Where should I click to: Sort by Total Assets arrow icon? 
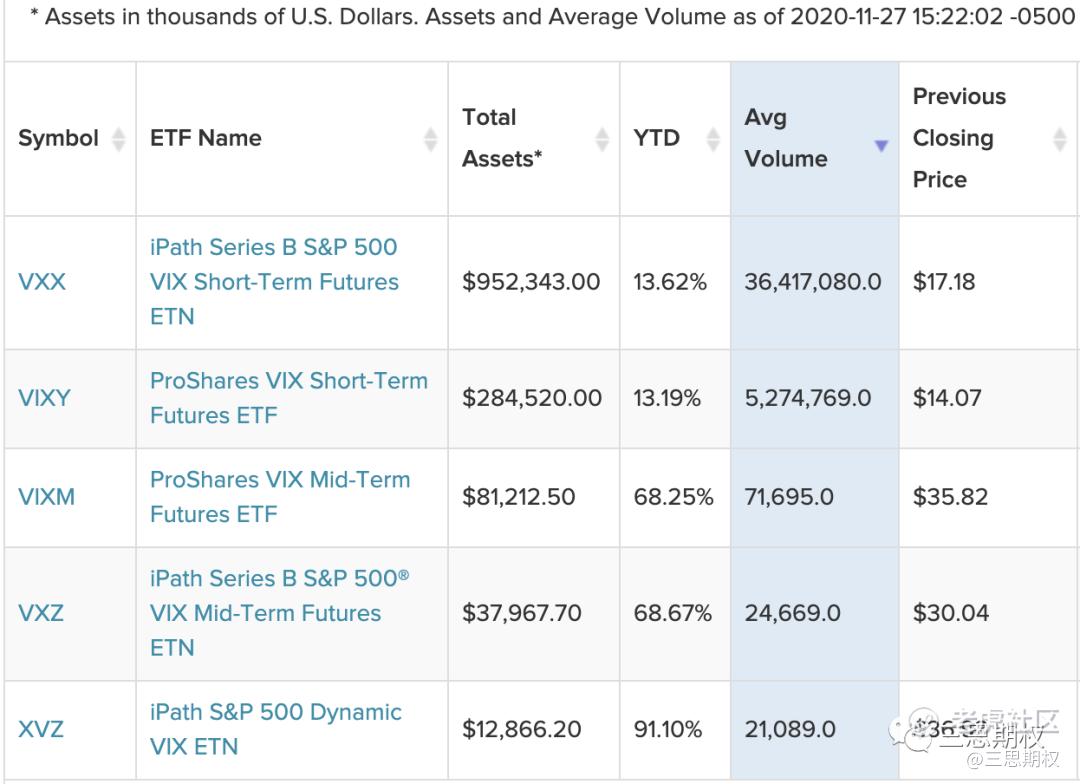[603, 139]
